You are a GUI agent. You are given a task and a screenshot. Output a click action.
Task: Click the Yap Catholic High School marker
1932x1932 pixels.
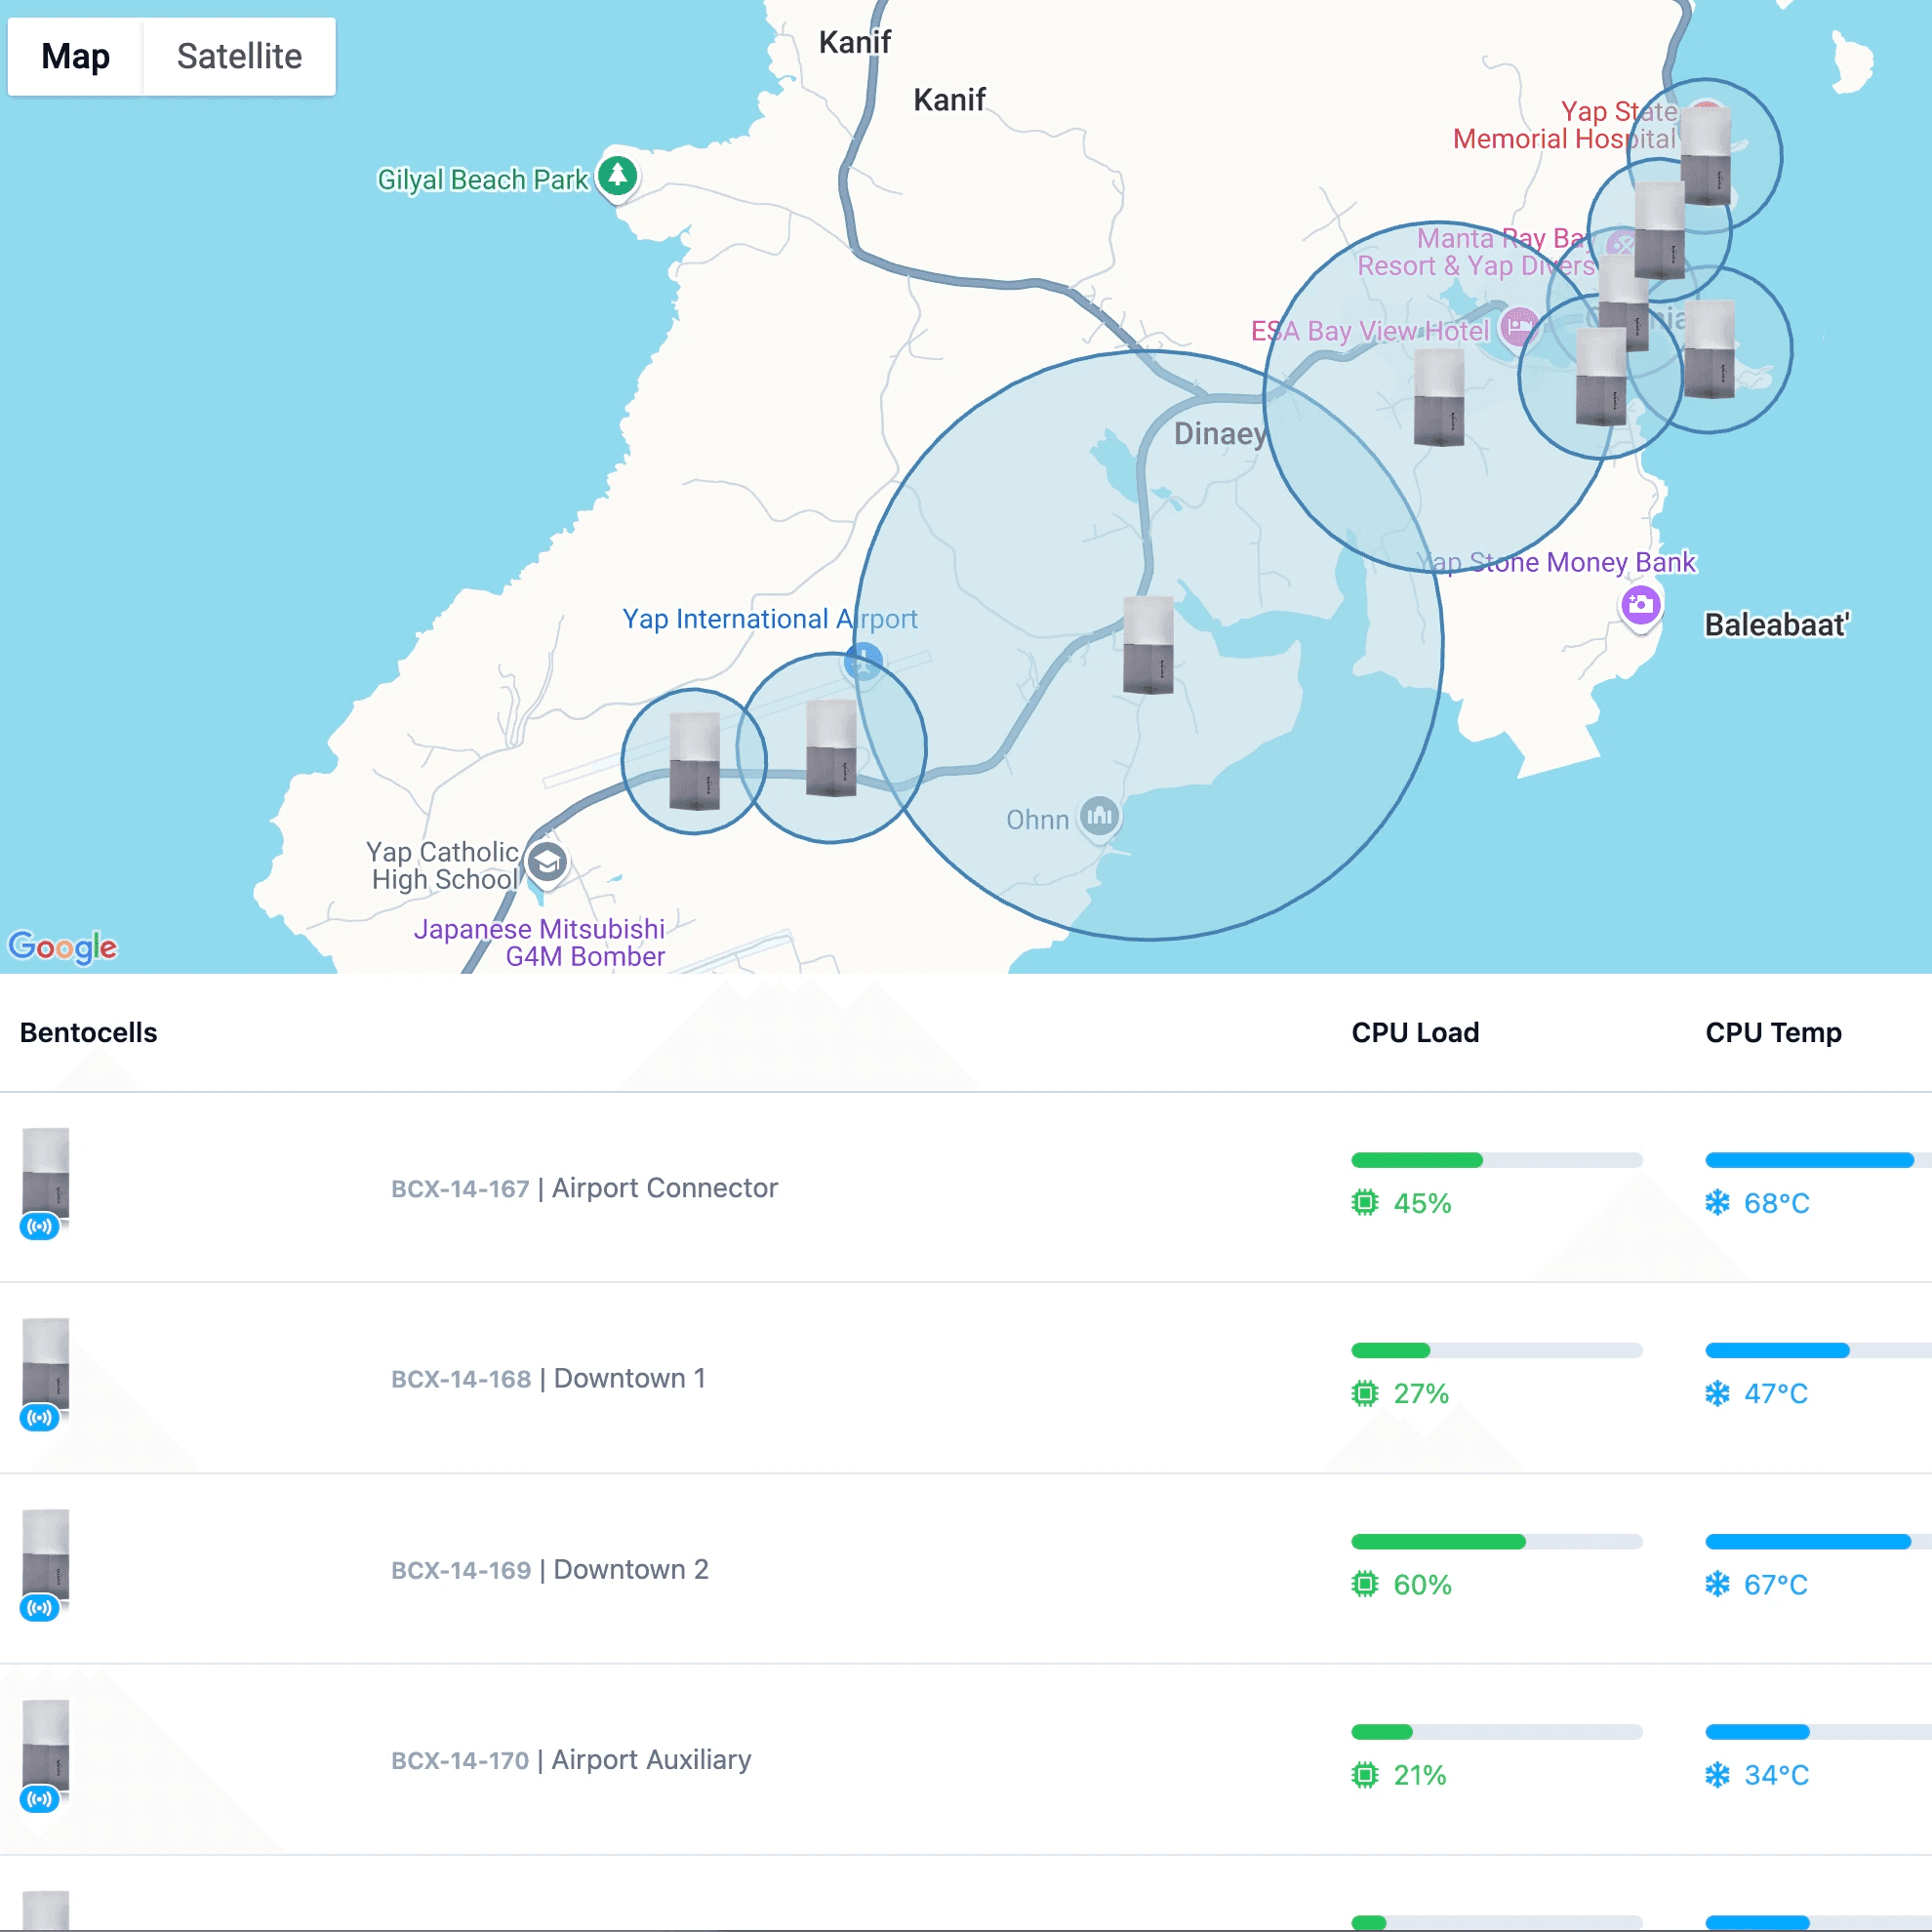[x=547, y=861]
